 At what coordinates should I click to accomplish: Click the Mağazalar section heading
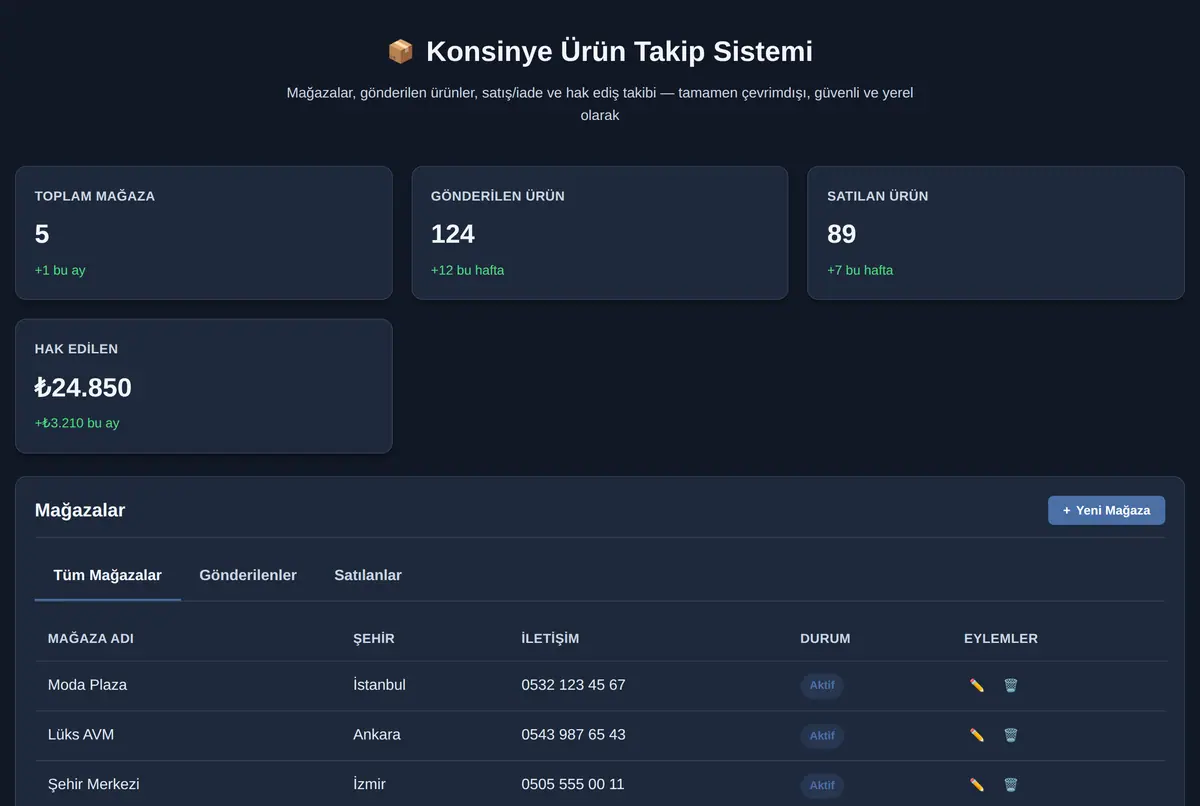80,510
